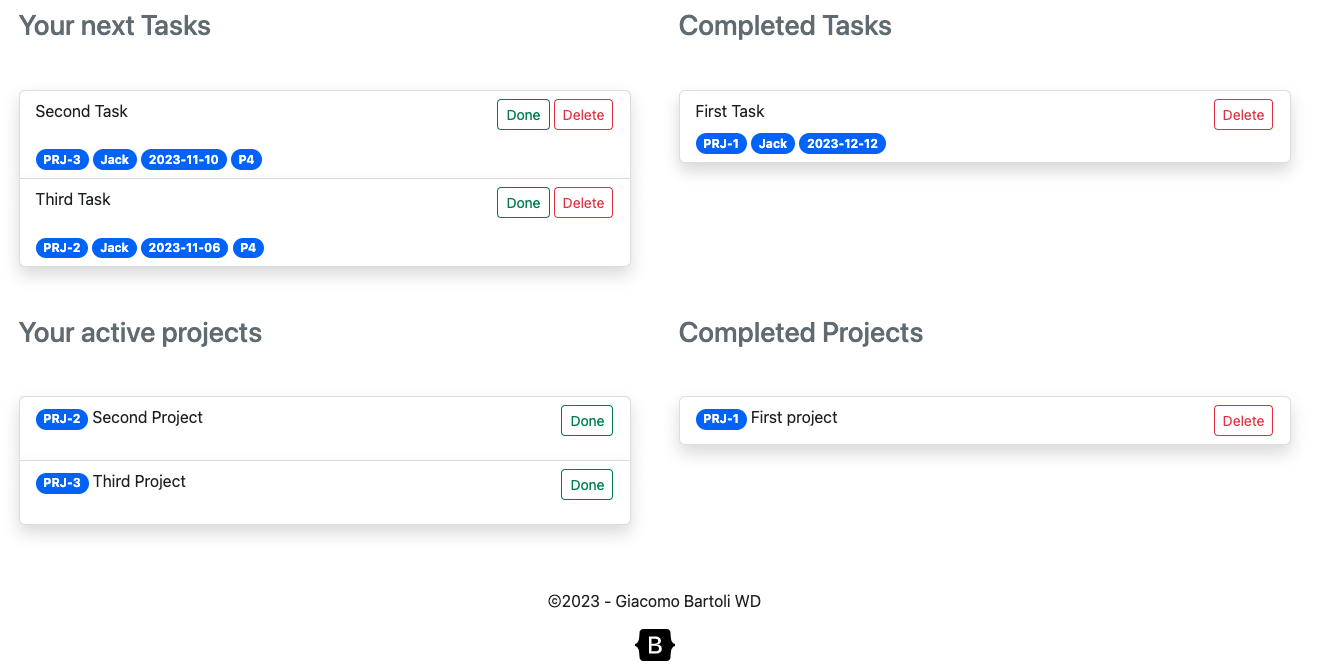The width and height of the screenshot is (1317, 670).
Task: Delete the Third Task
Action: (583, 203)
